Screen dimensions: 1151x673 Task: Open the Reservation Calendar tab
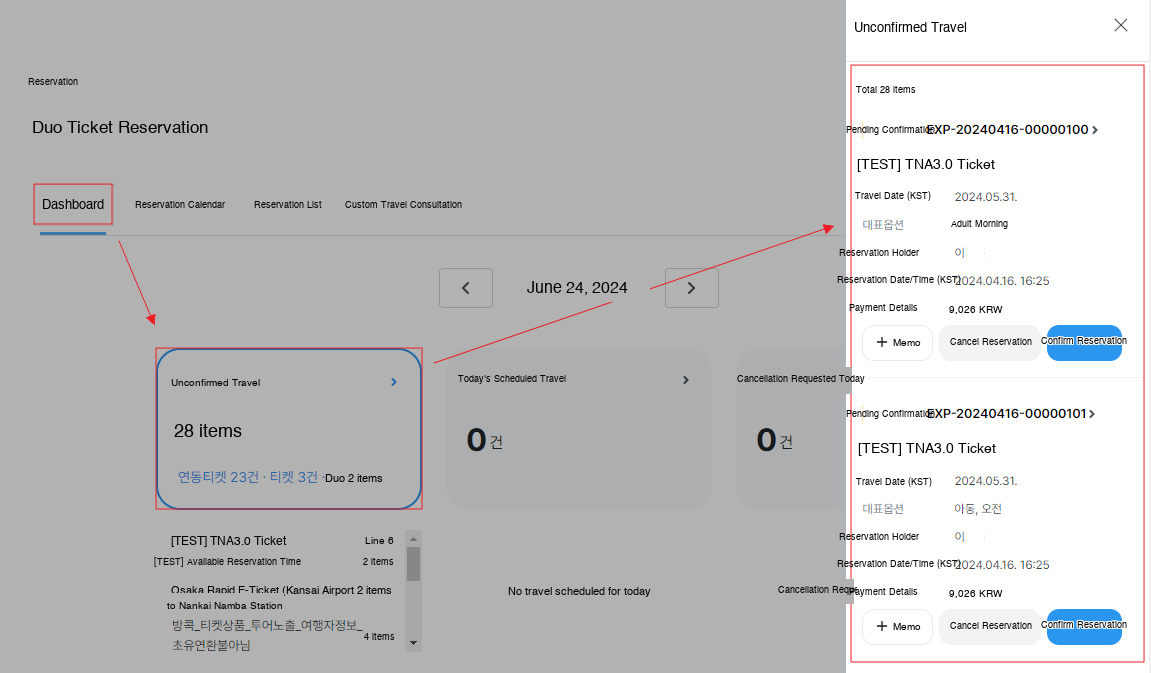coord(180,205)
